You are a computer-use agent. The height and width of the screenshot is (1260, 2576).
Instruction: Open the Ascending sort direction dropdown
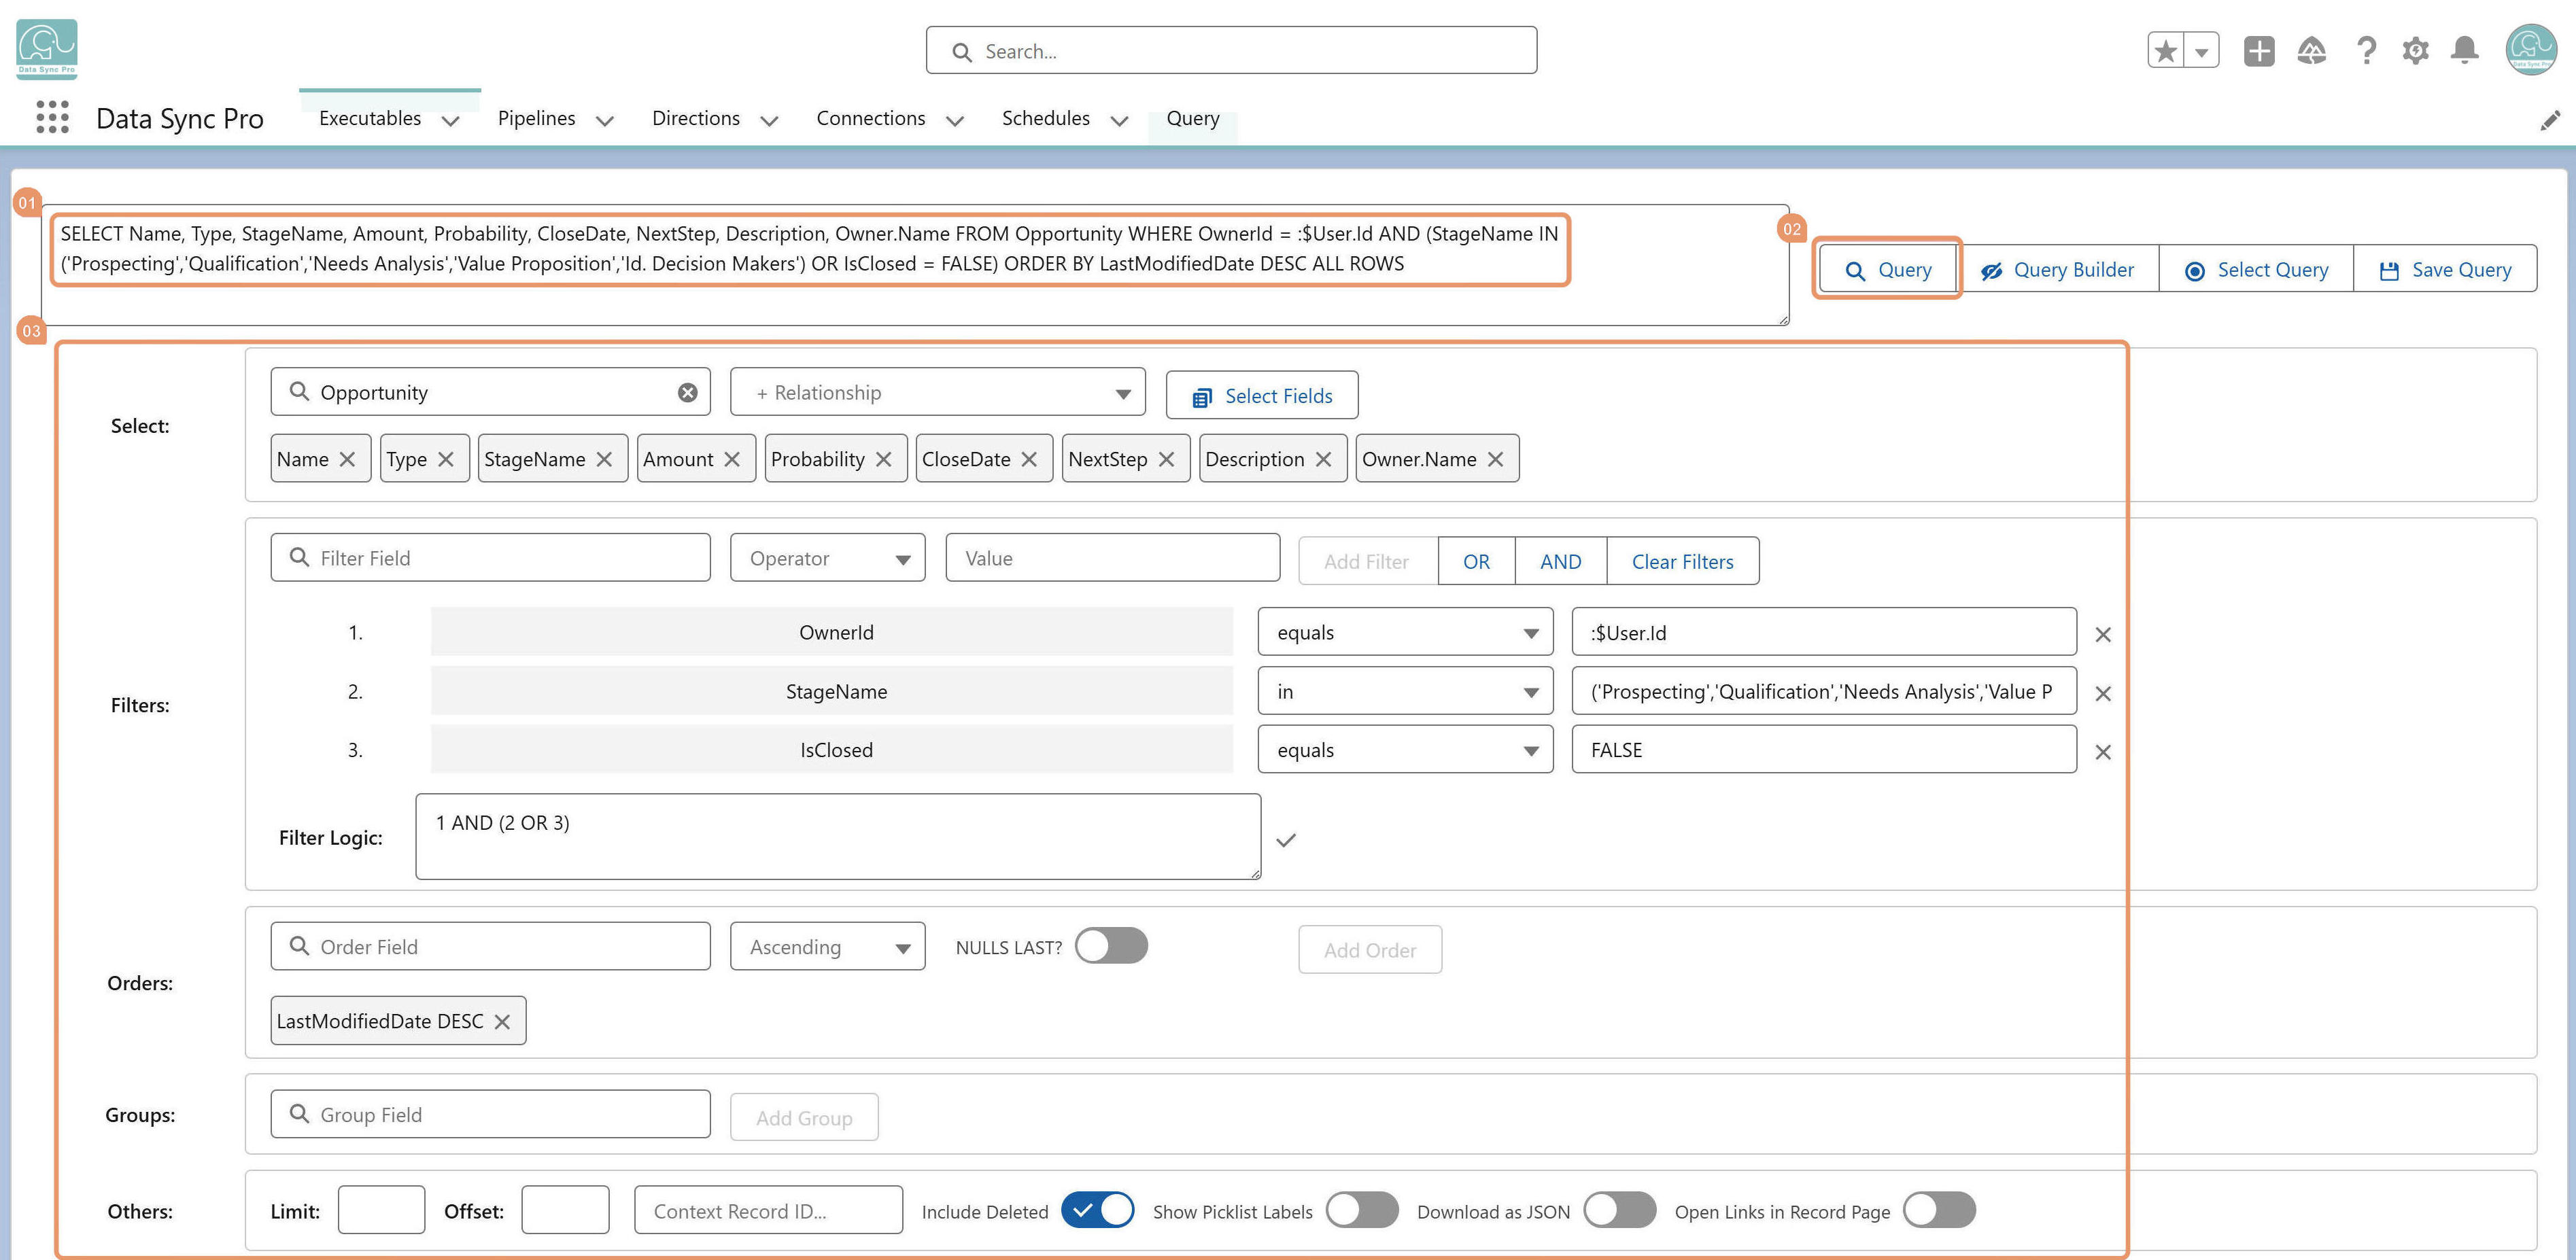point(827,946)
